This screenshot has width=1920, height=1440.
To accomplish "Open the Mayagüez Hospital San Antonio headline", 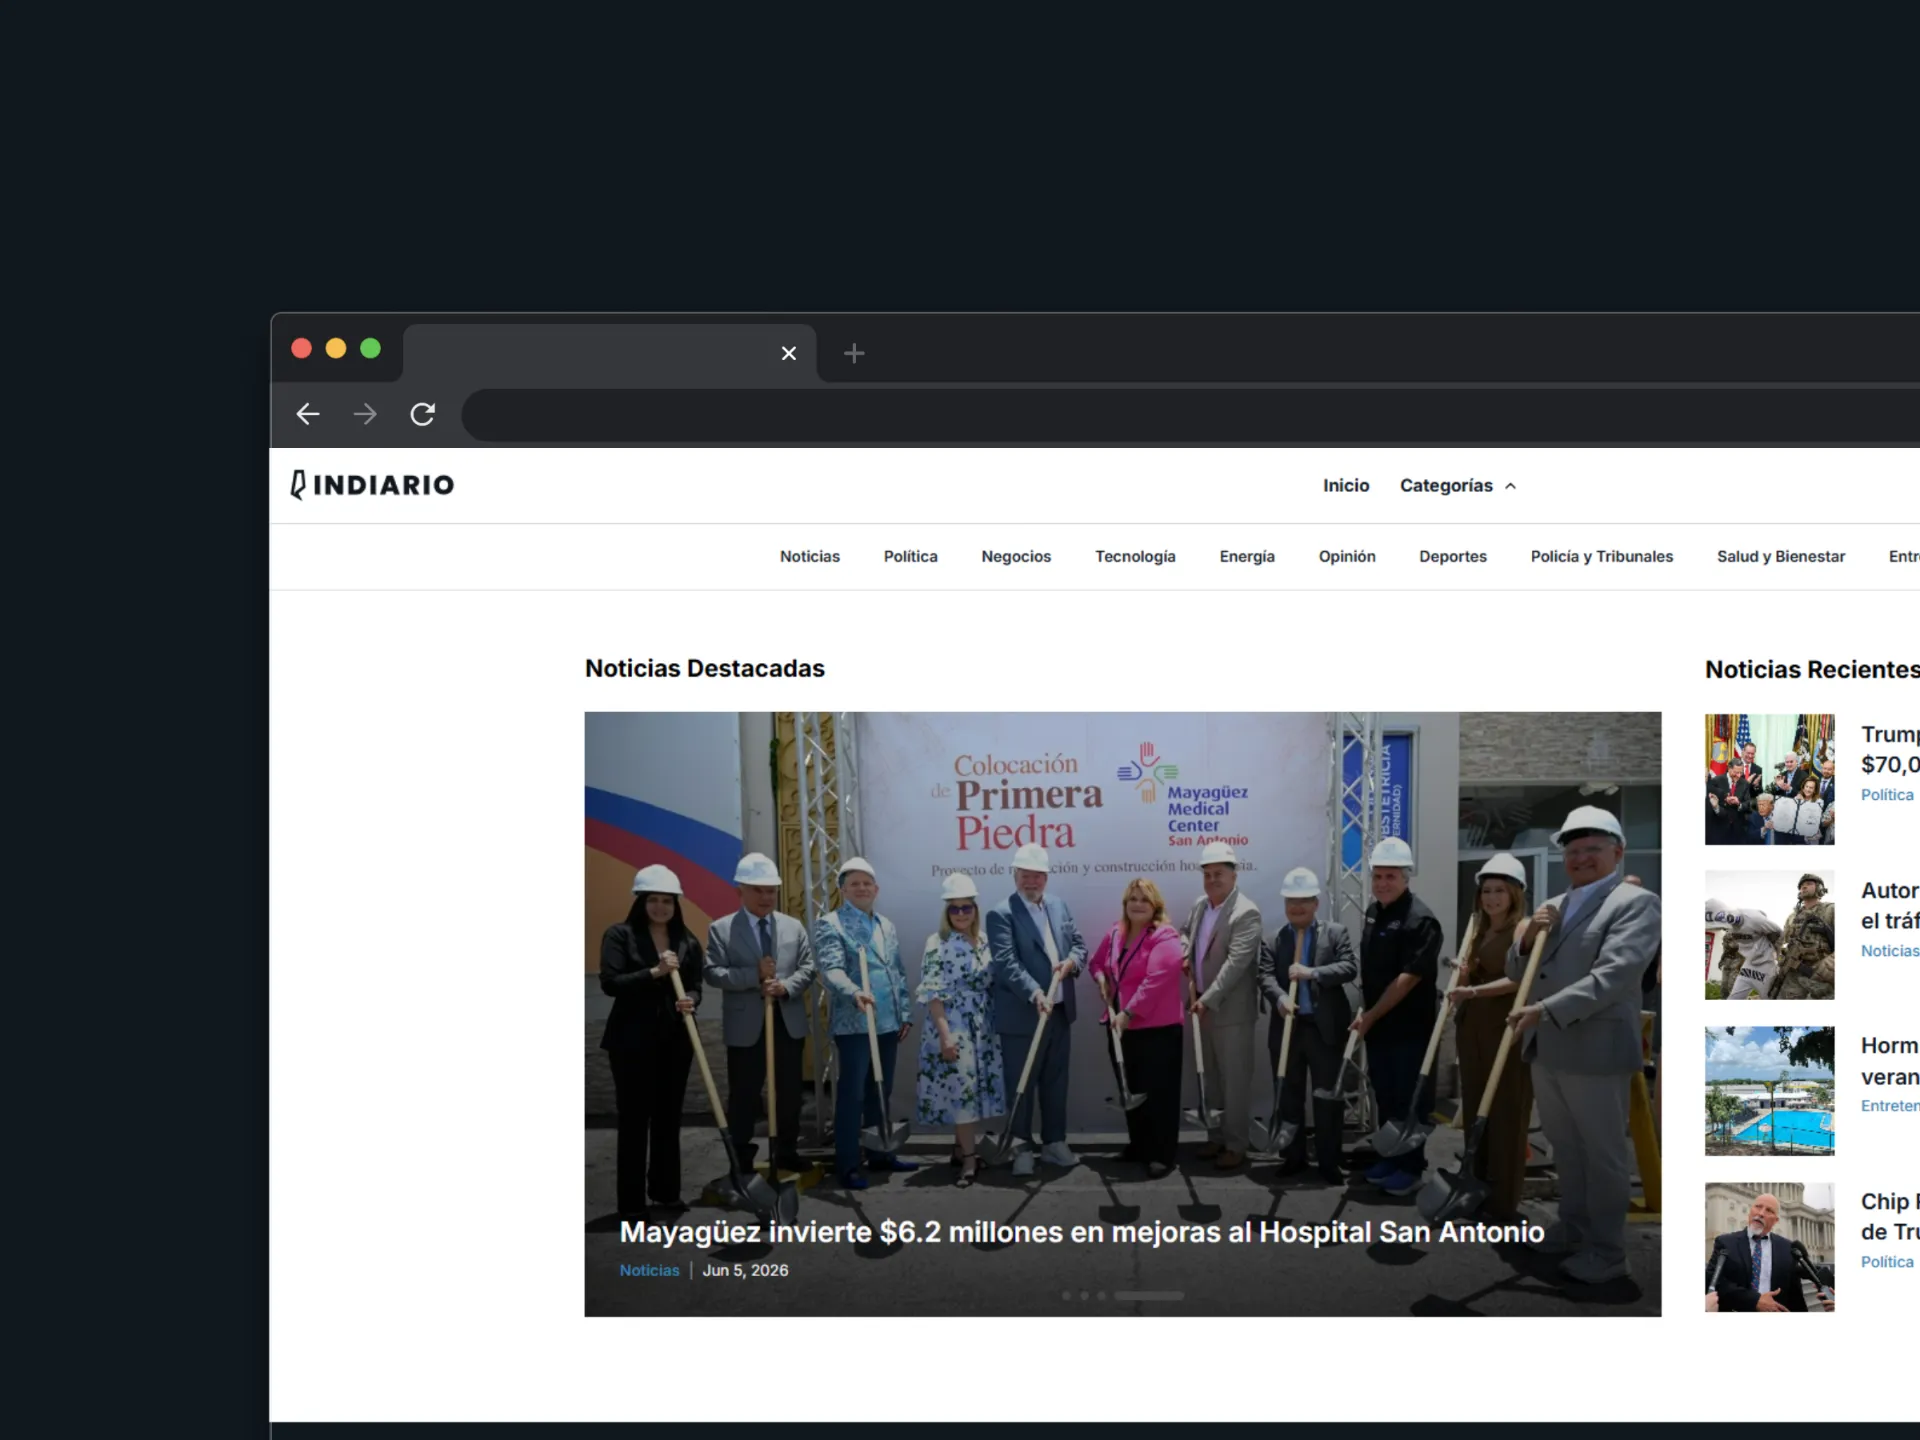I will point(1082,1231).
